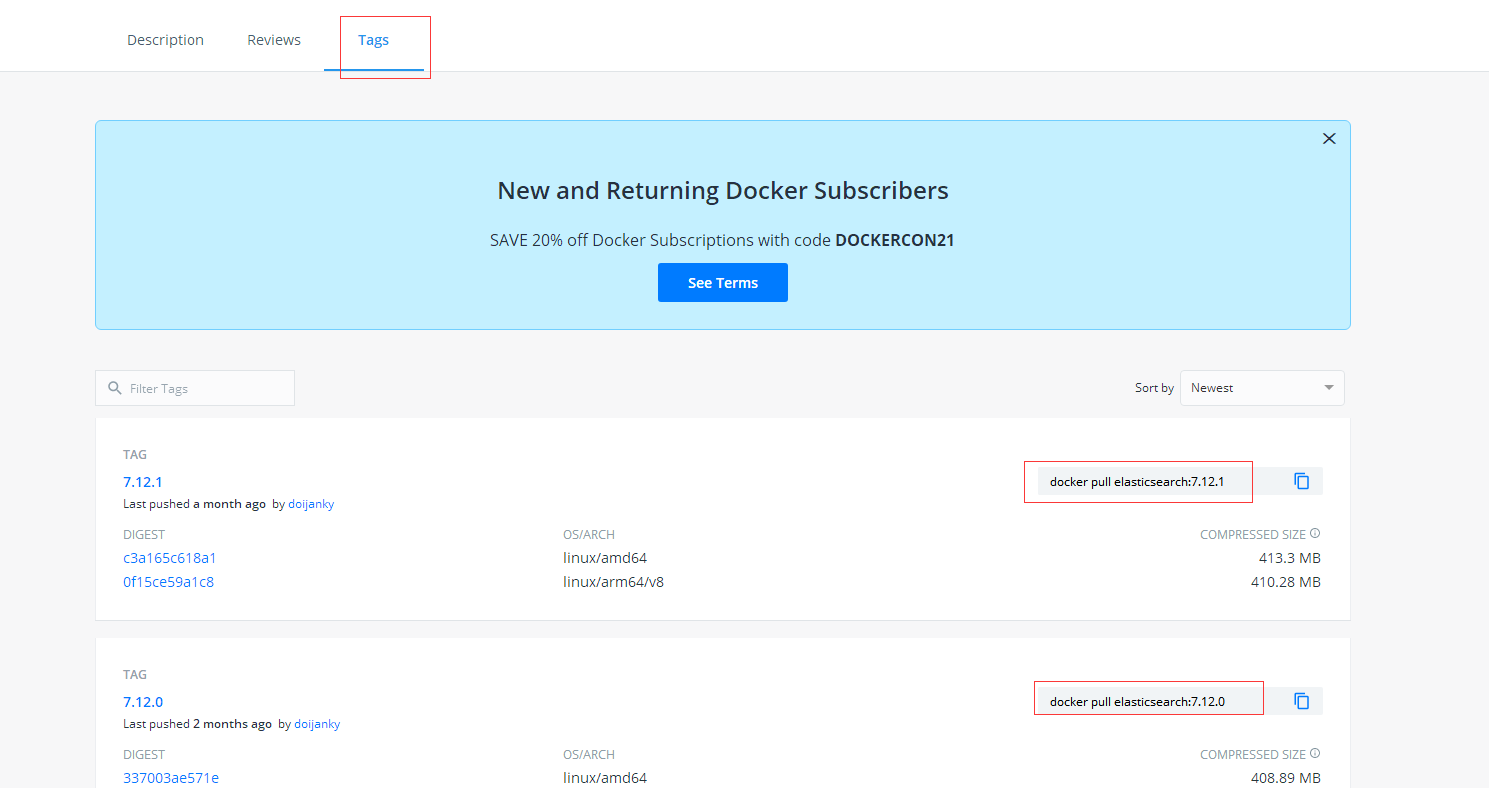1489x788 pixels.
Task: Select the docker pull elasticsearch:7.12.0 command text
Action: 1137,702
